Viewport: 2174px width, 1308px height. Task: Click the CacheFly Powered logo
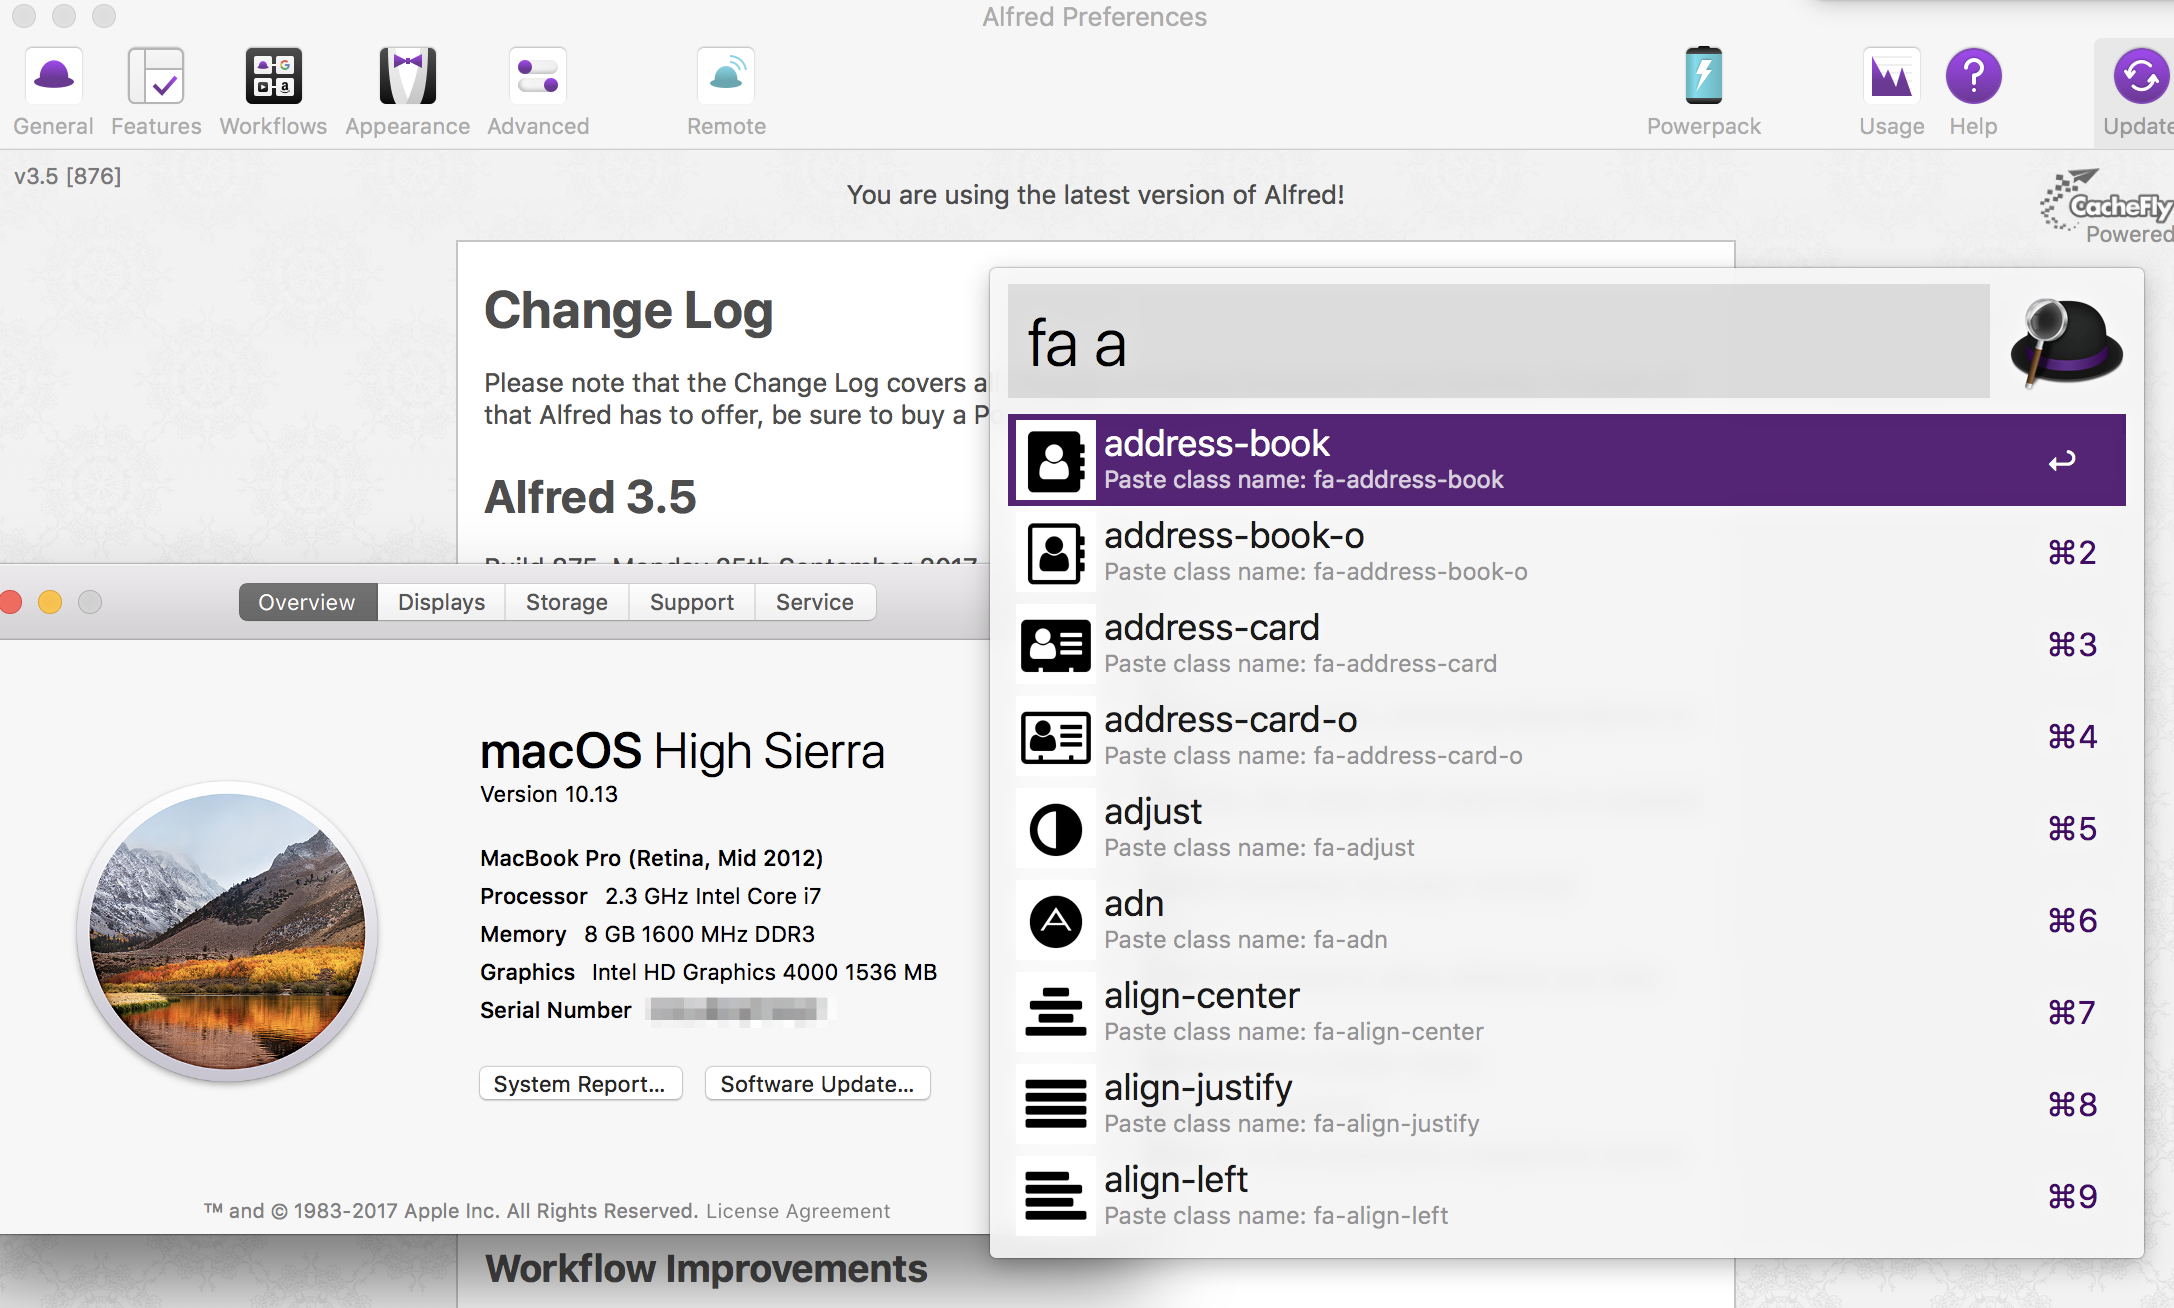(2108, 207)
